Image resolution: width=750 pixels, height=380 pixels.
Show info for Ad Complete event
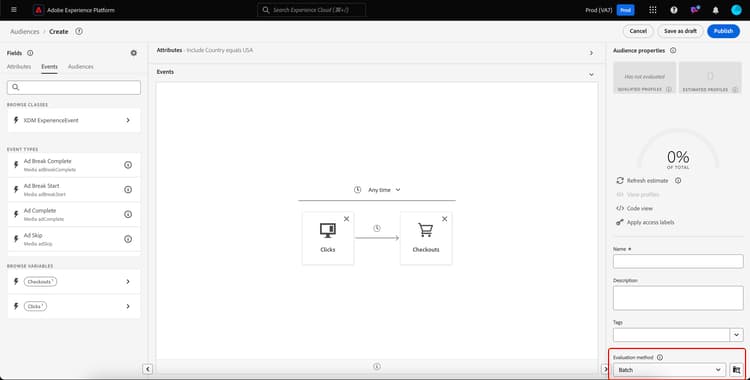[128, 214]
